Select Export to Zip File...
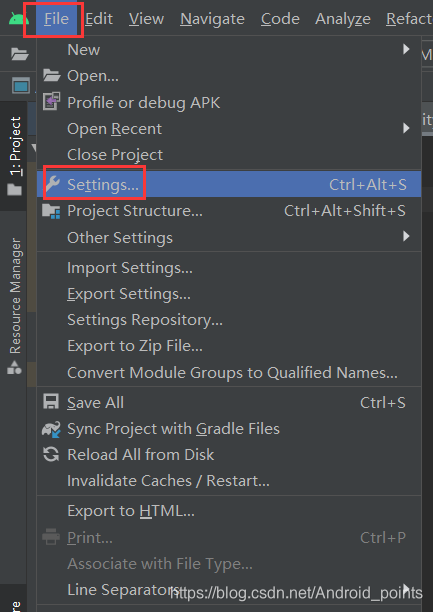This screenshot has height=612, width=433. (229, 346)
